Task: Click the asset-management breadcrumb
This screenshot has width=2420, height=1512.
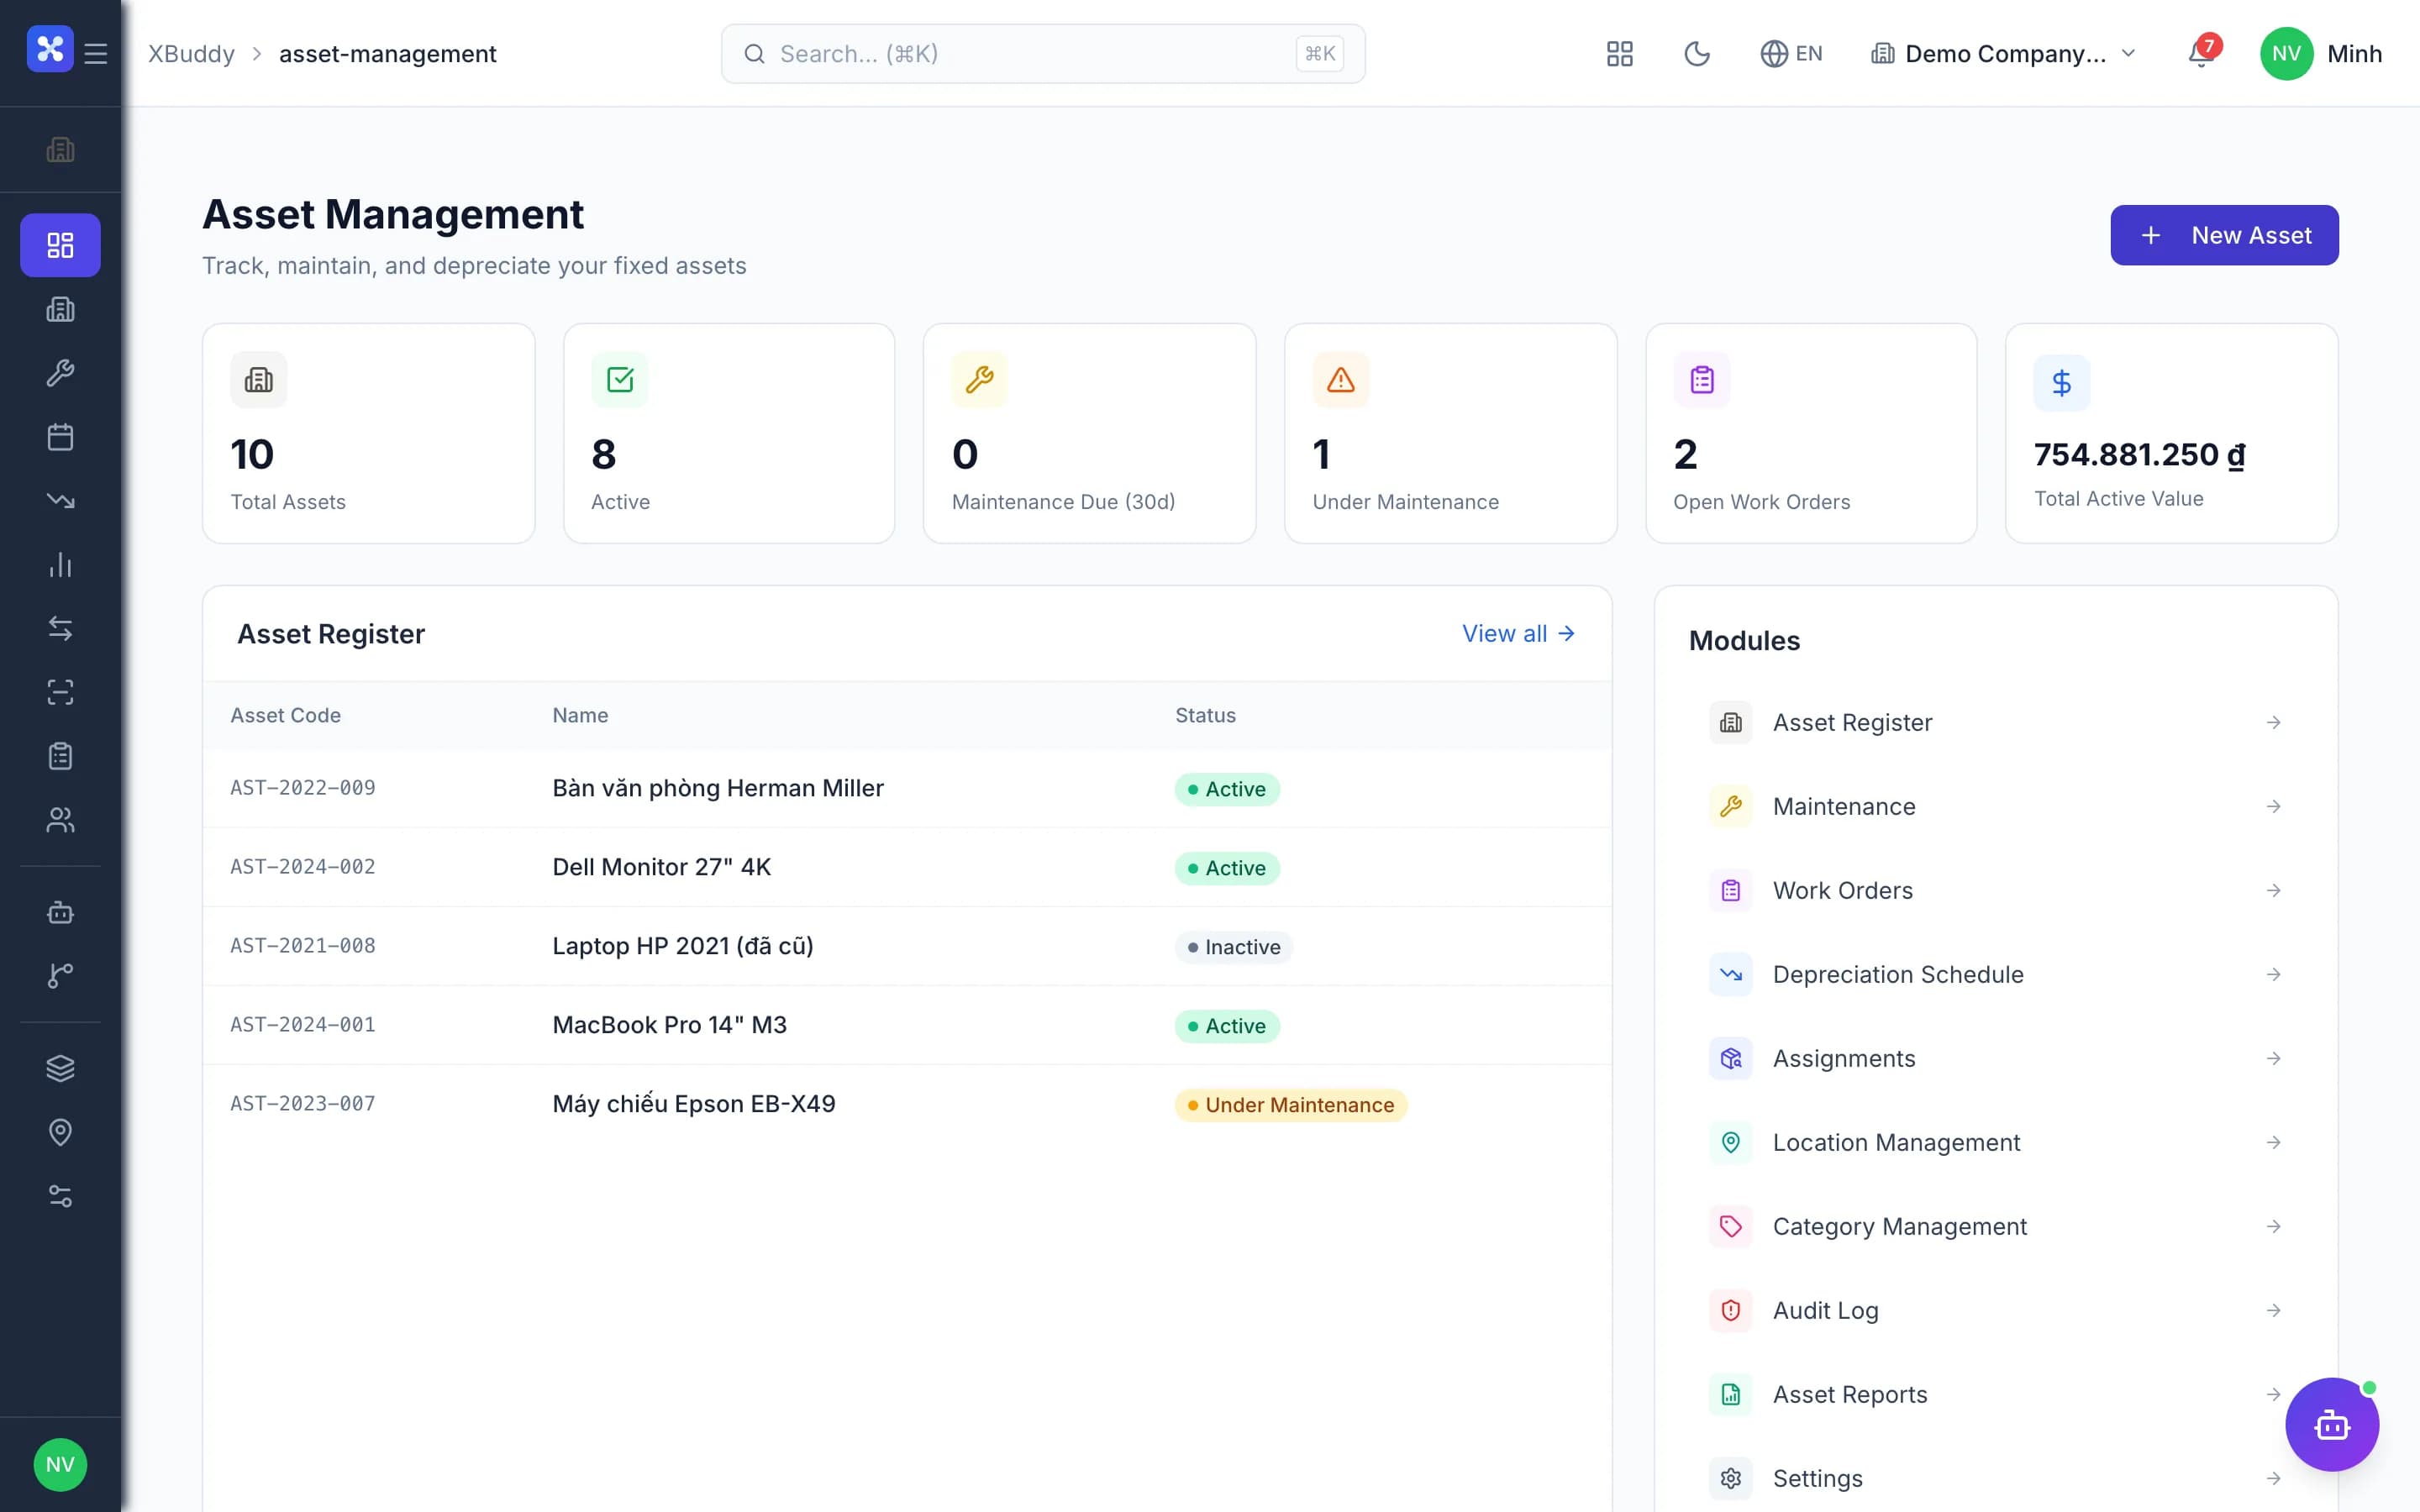Action: [388, 54]
